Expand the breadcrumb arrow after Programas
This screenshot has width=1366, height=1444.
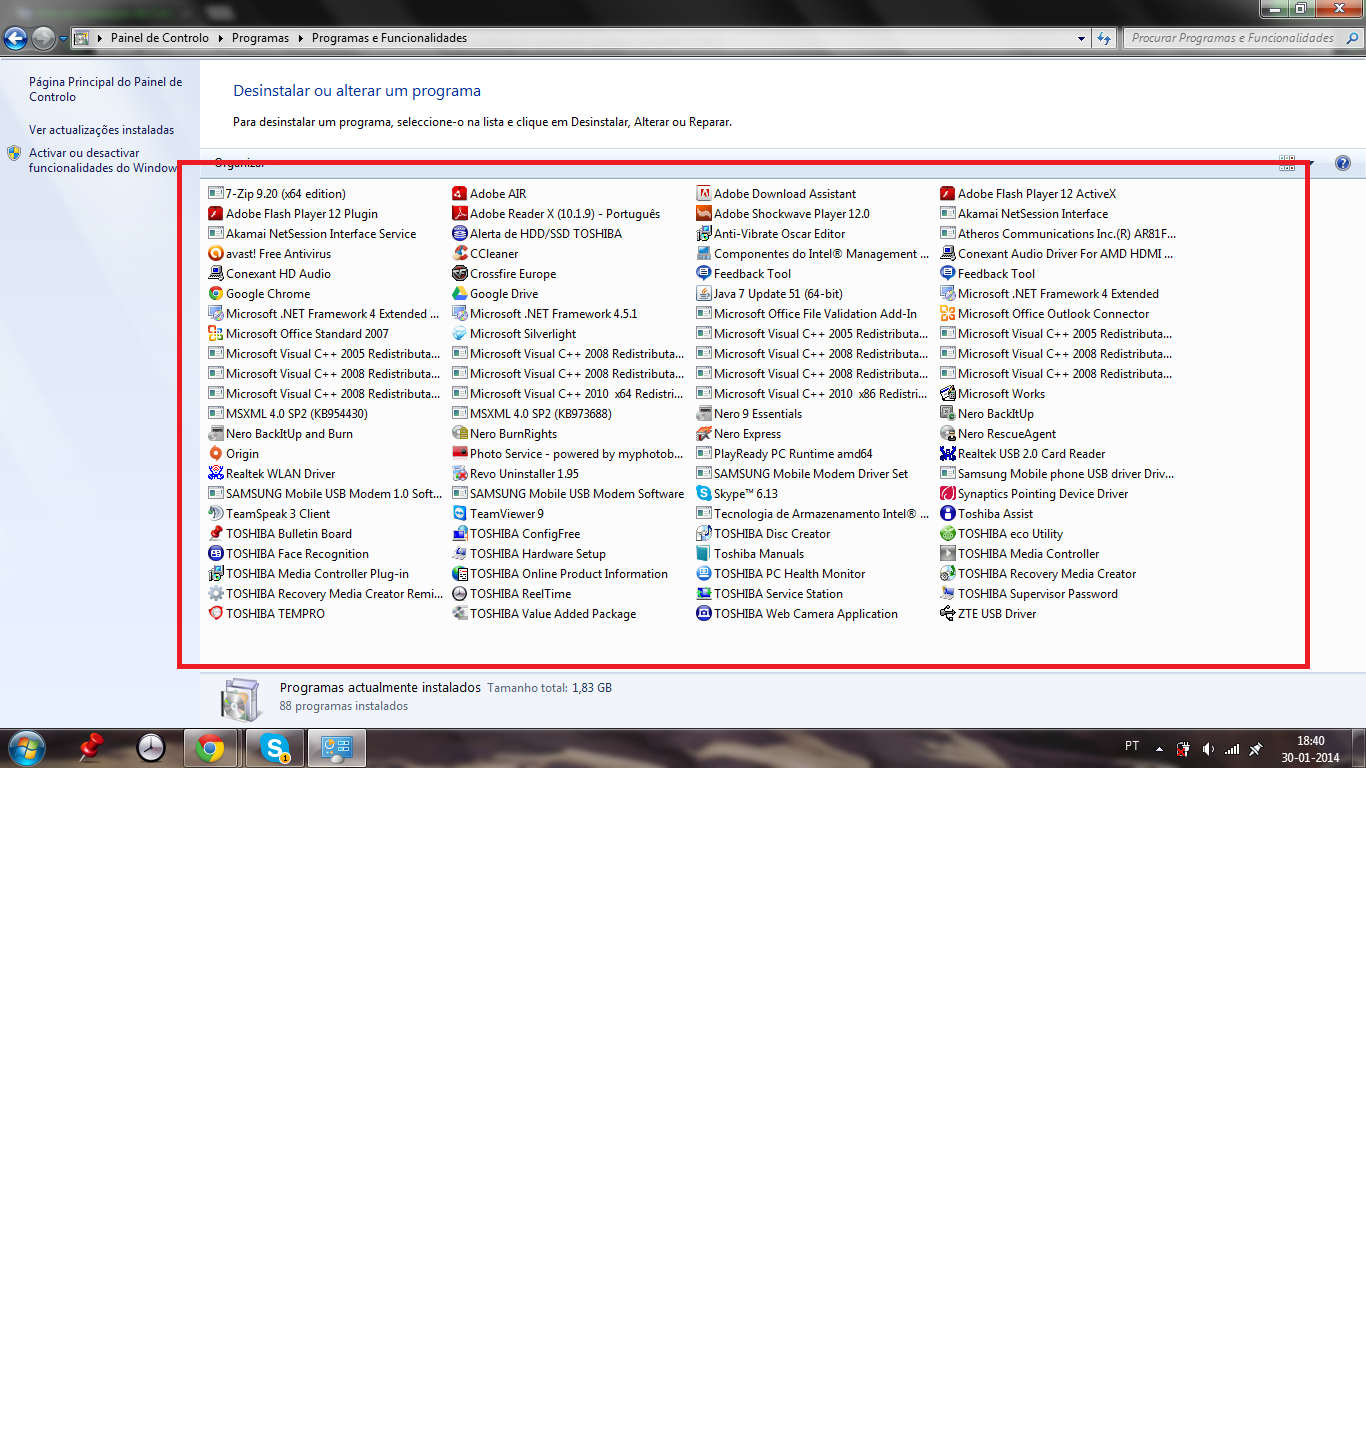(300, 38)
